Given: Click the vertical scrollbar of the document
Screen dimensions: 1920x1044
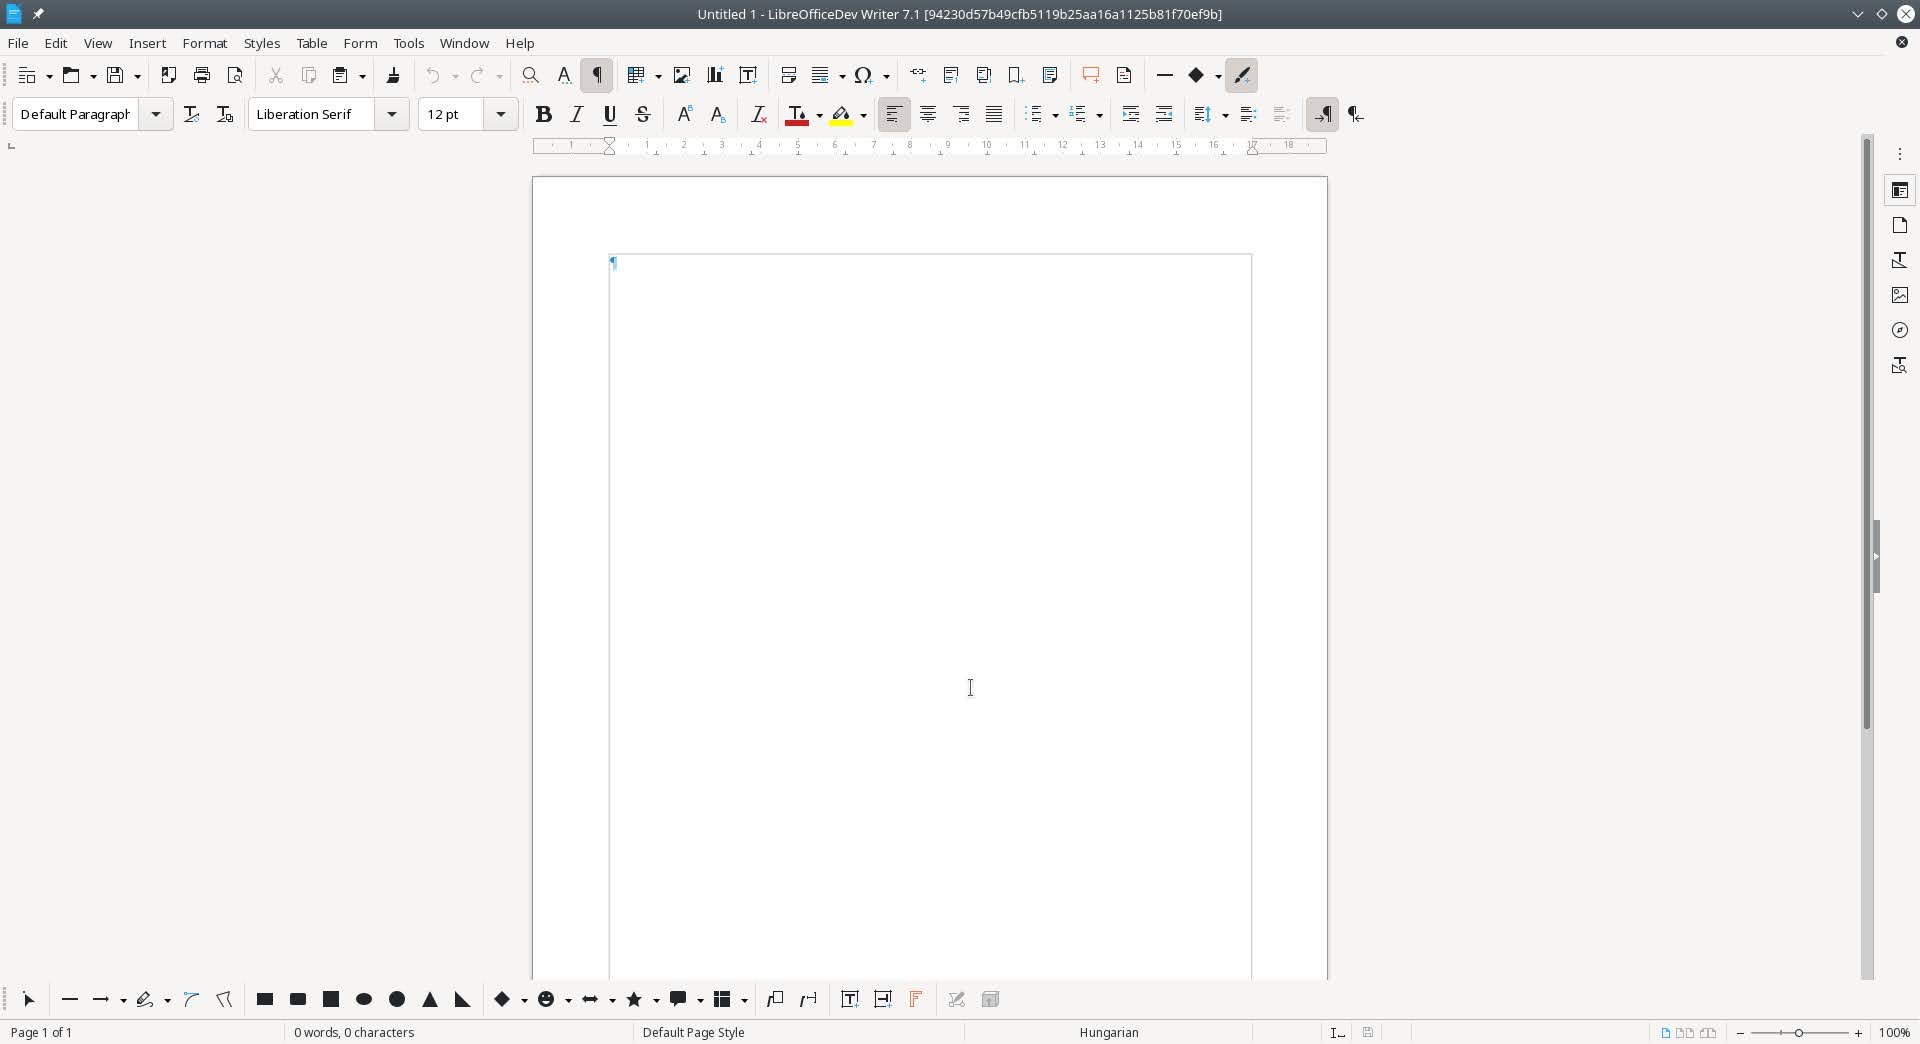Looking at the screenshot, I should click(x=1866, y=432).
